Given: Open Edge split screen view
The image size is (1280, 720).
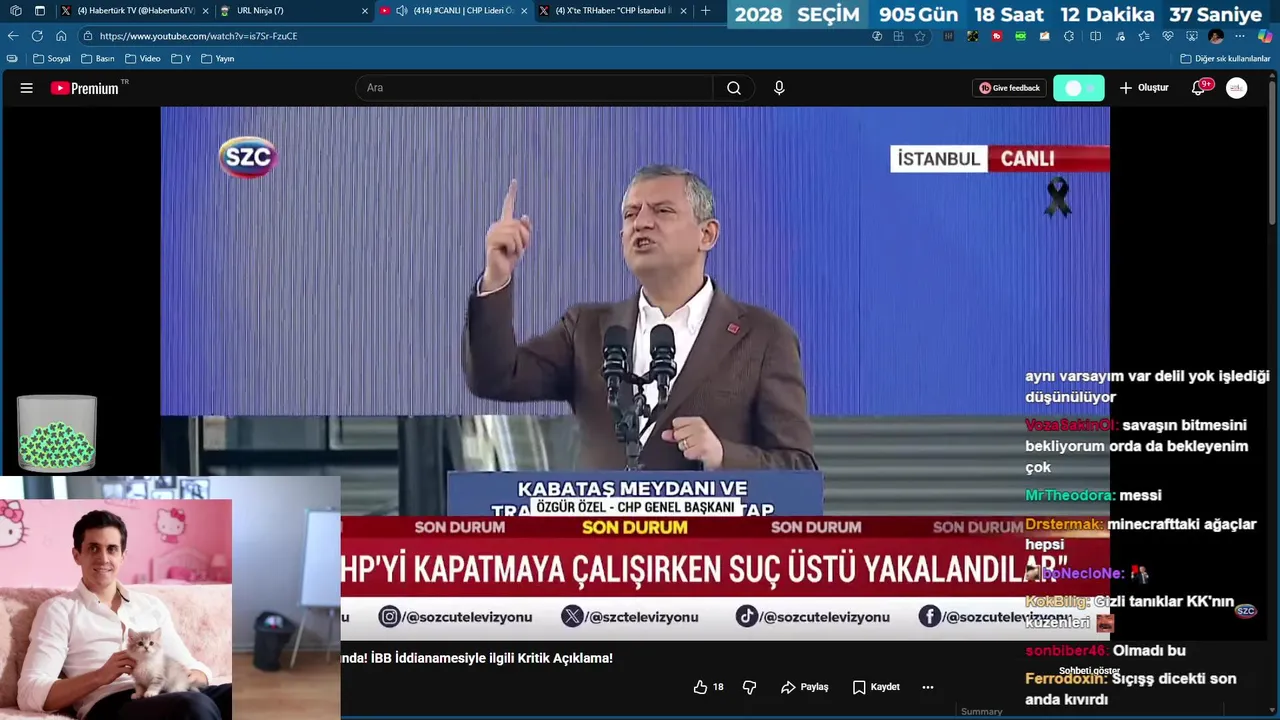Looking at the screenshot, I should (1095, 36).
